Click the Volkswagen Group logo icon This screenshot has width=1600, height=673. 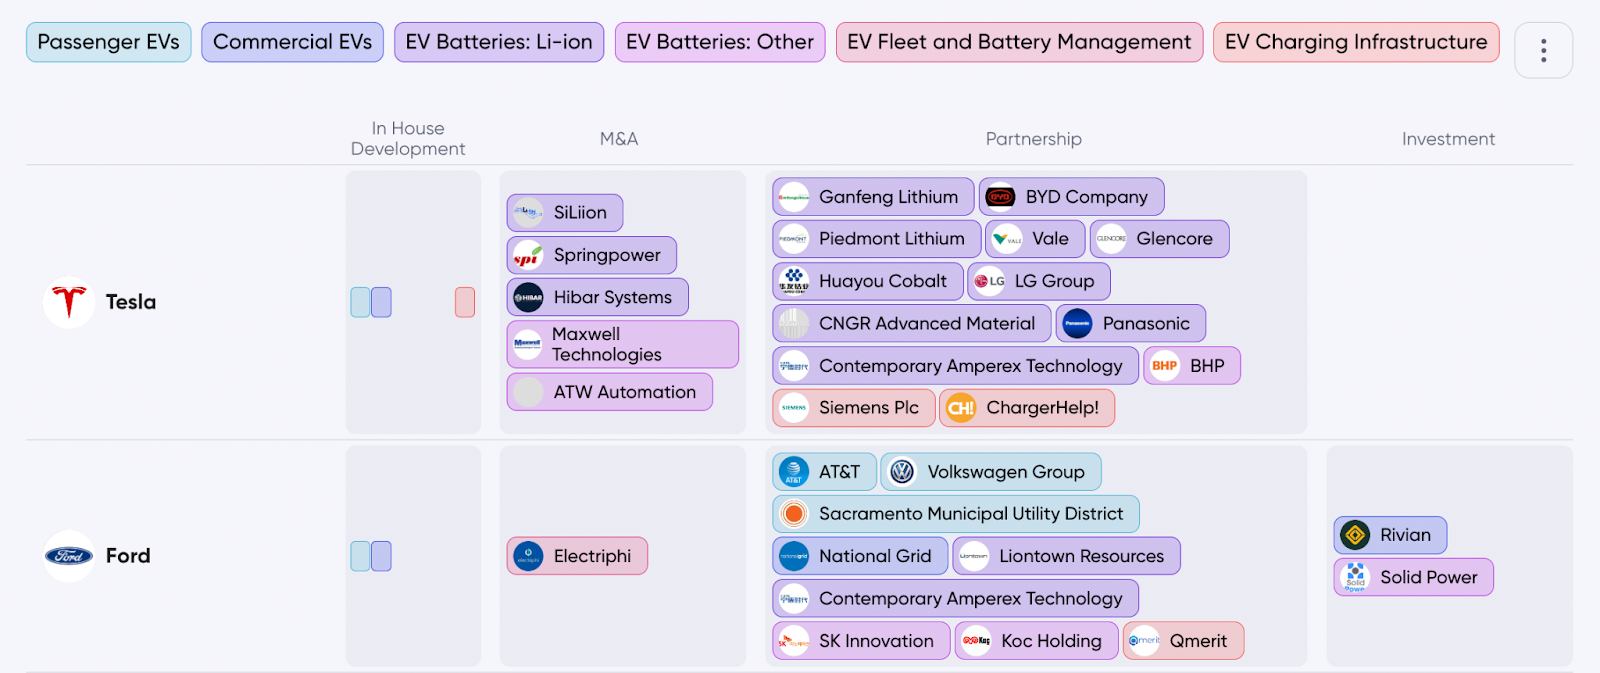click(902, 472)
